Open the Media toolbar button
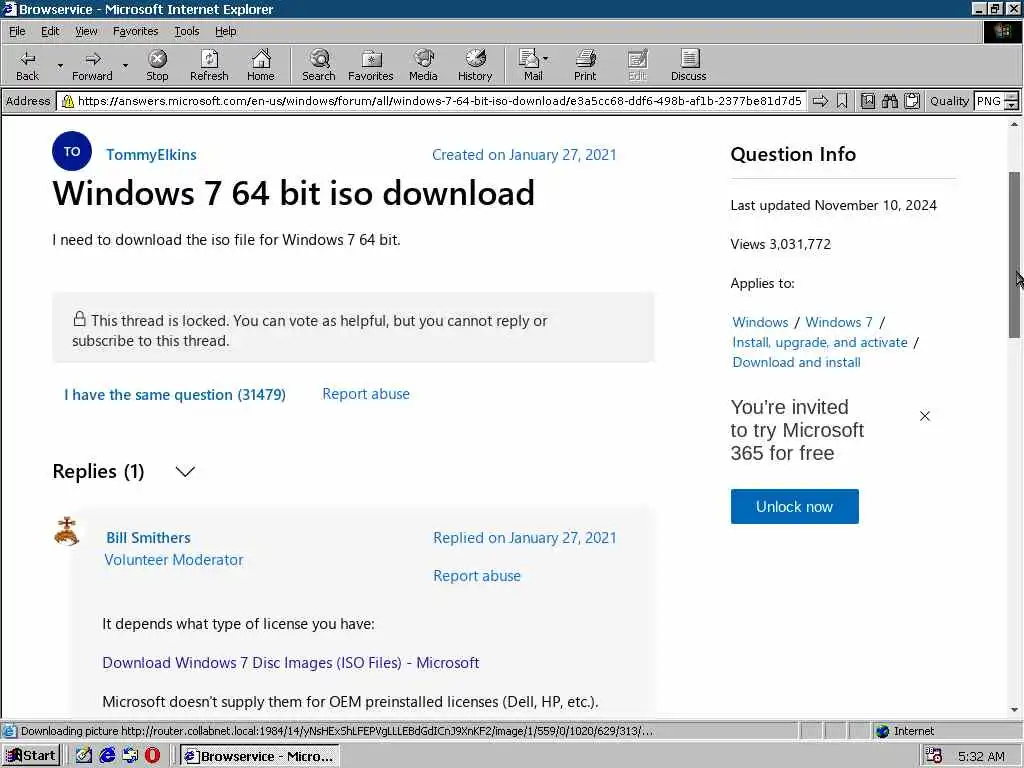 tap(423, 65)
